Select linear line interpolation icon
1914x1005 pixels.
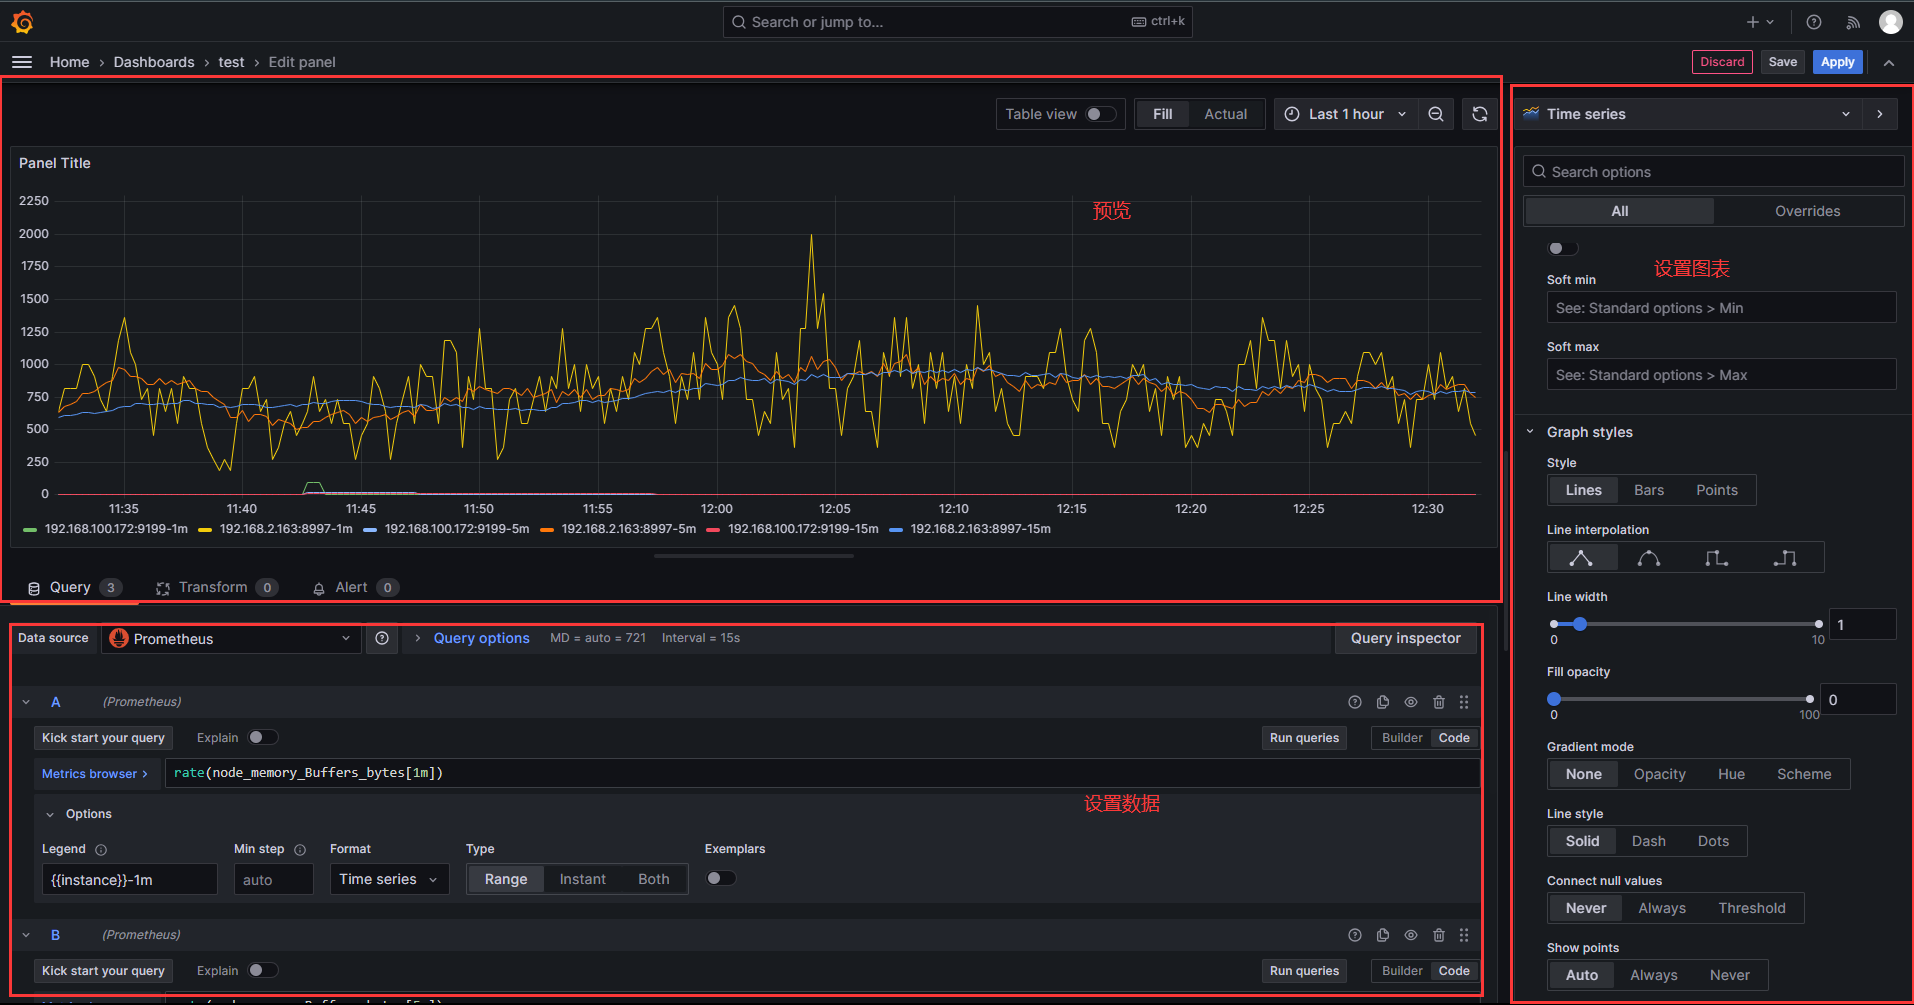tap(1581, 558)
